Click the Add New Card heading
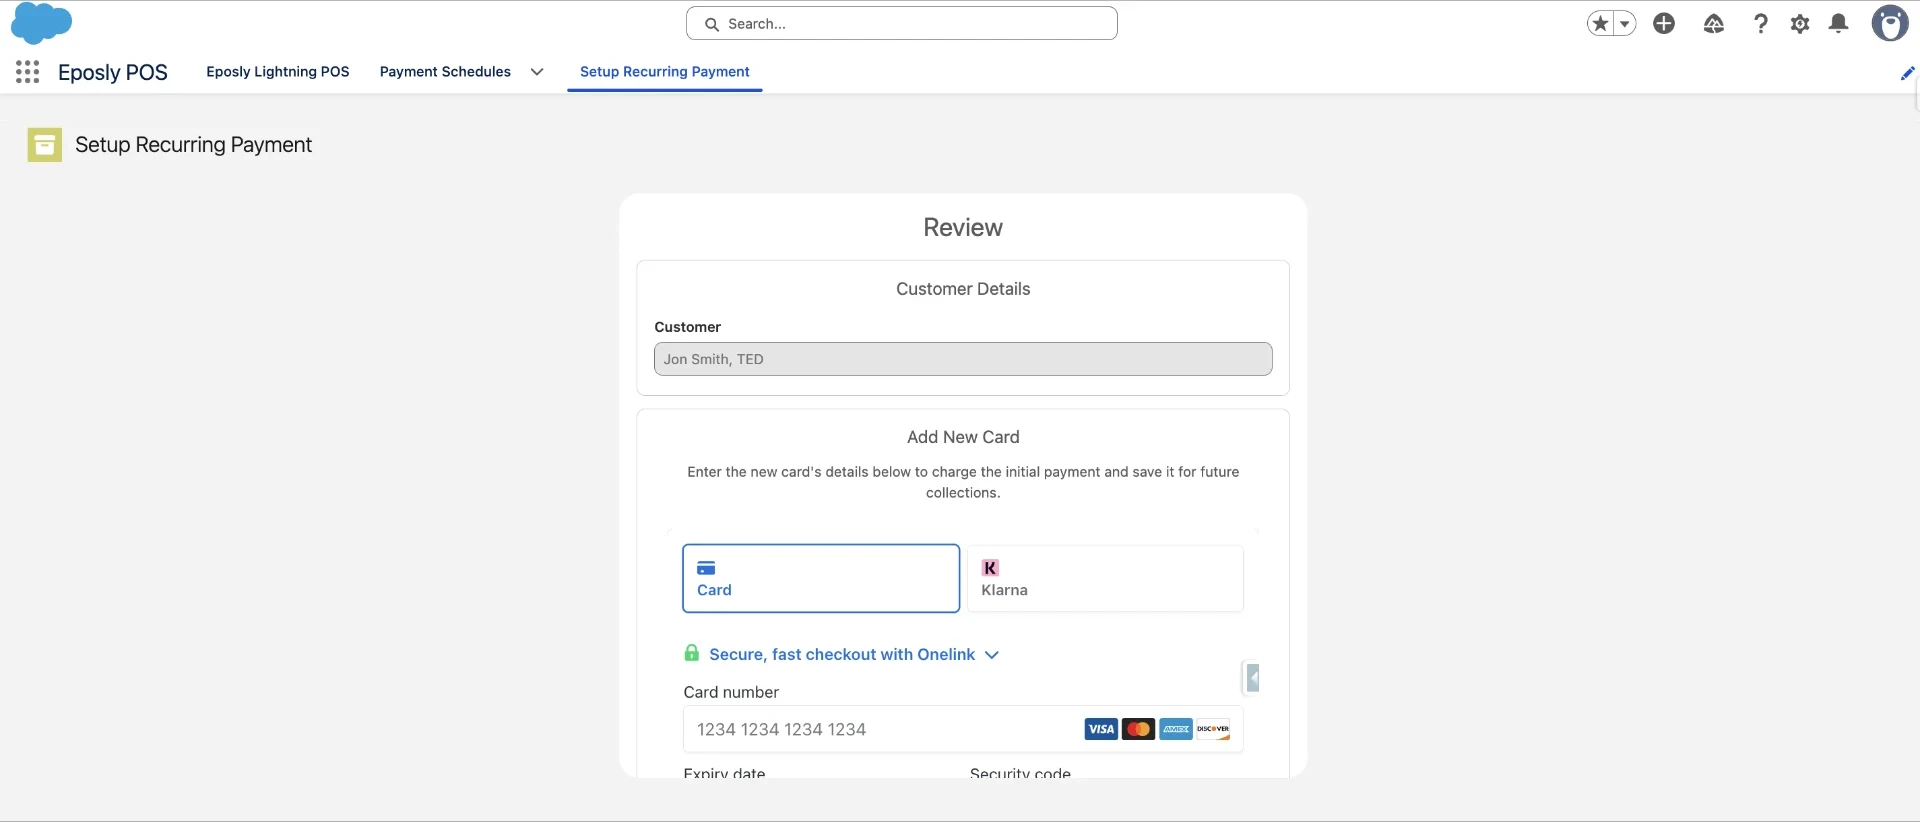Viewport: 1920px width, 822px height. click(x=963, y=437)
